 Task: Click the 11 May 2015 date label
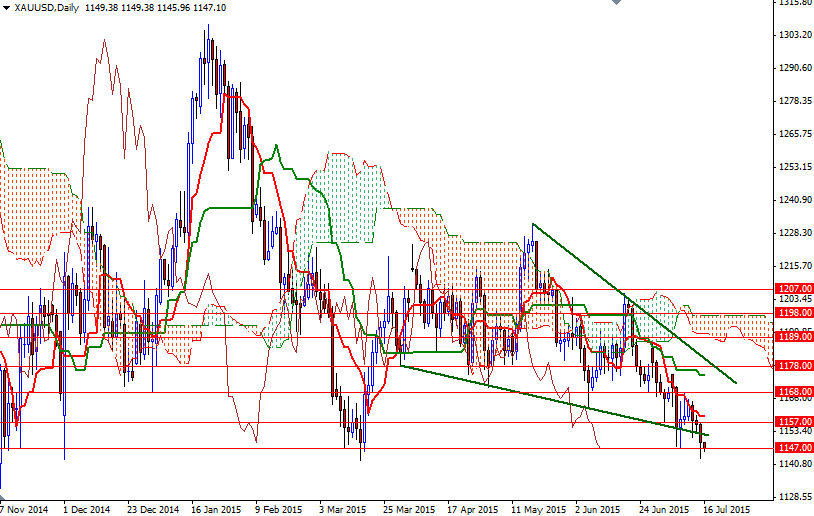point(535,509)
